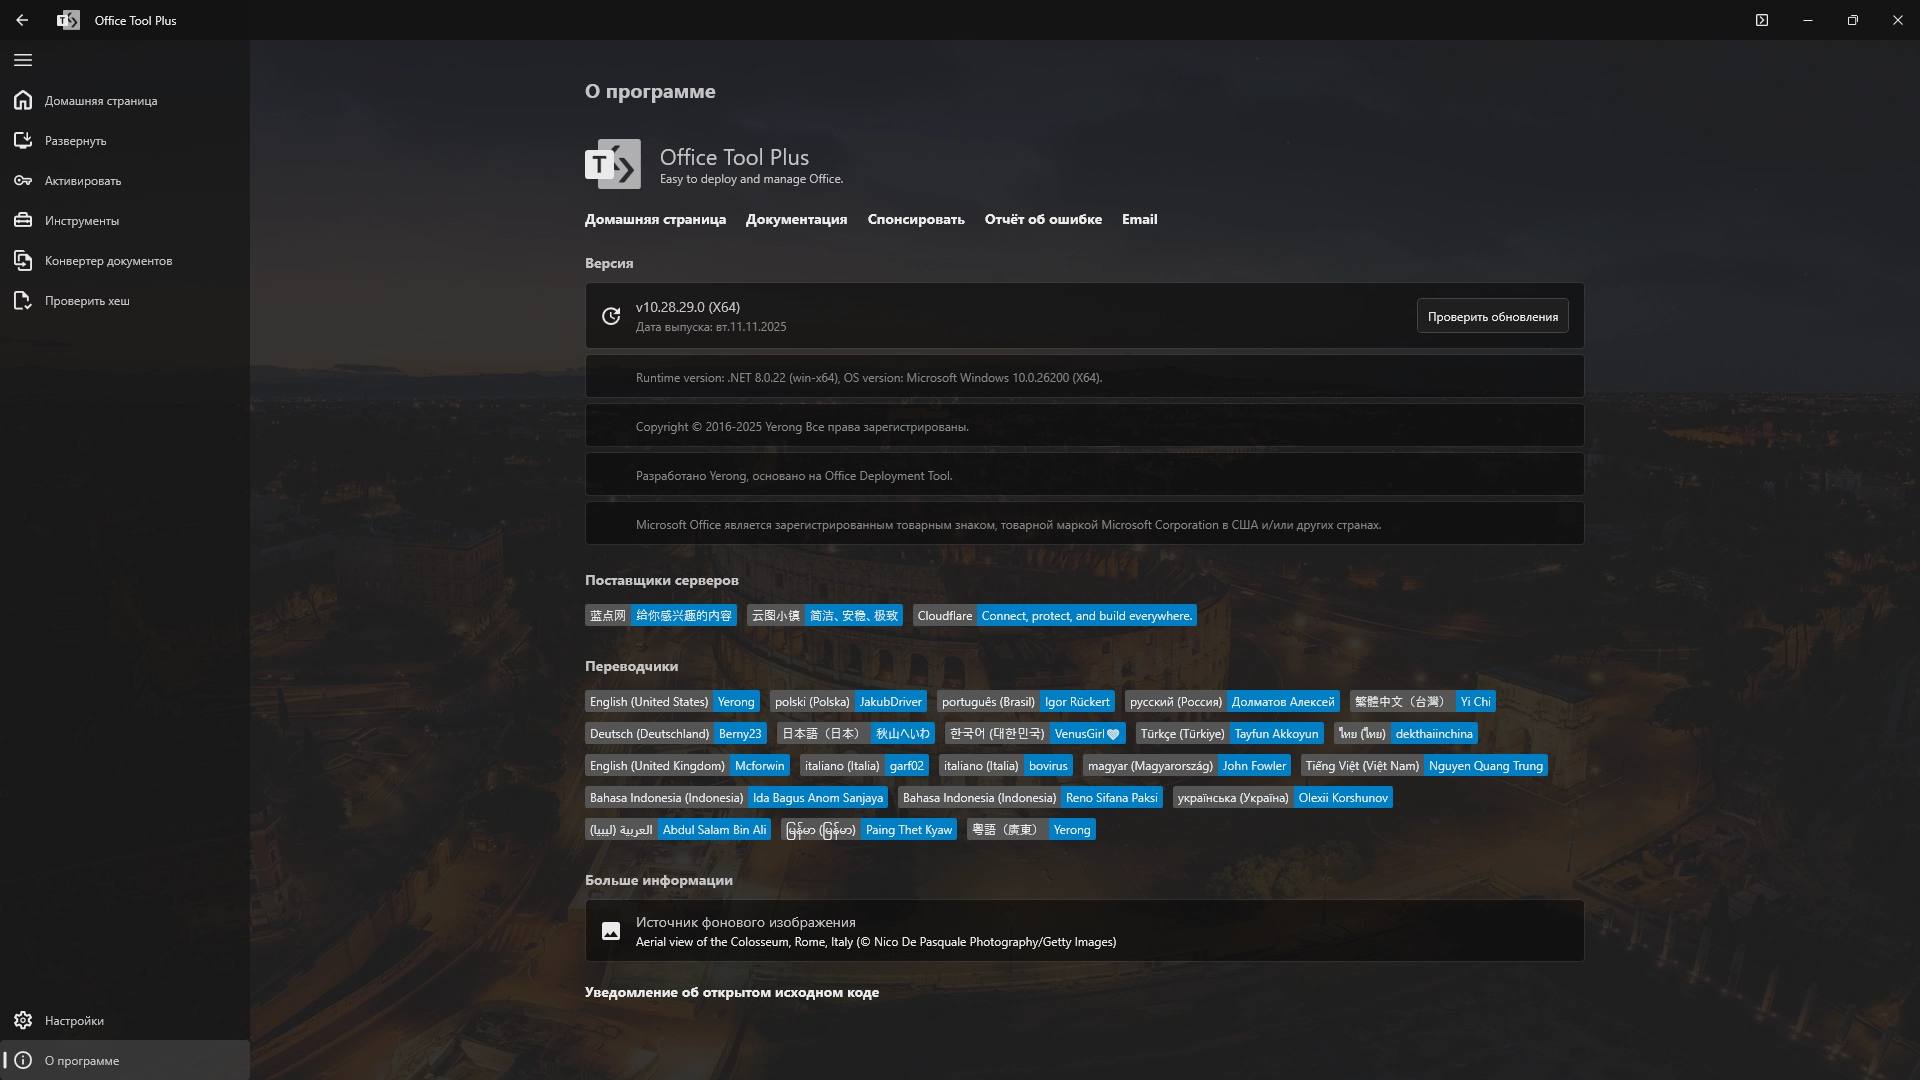Click the Источник фонового изображения image icon
This screenshot has width=1920, height=1080.
[x=611, y=932]
